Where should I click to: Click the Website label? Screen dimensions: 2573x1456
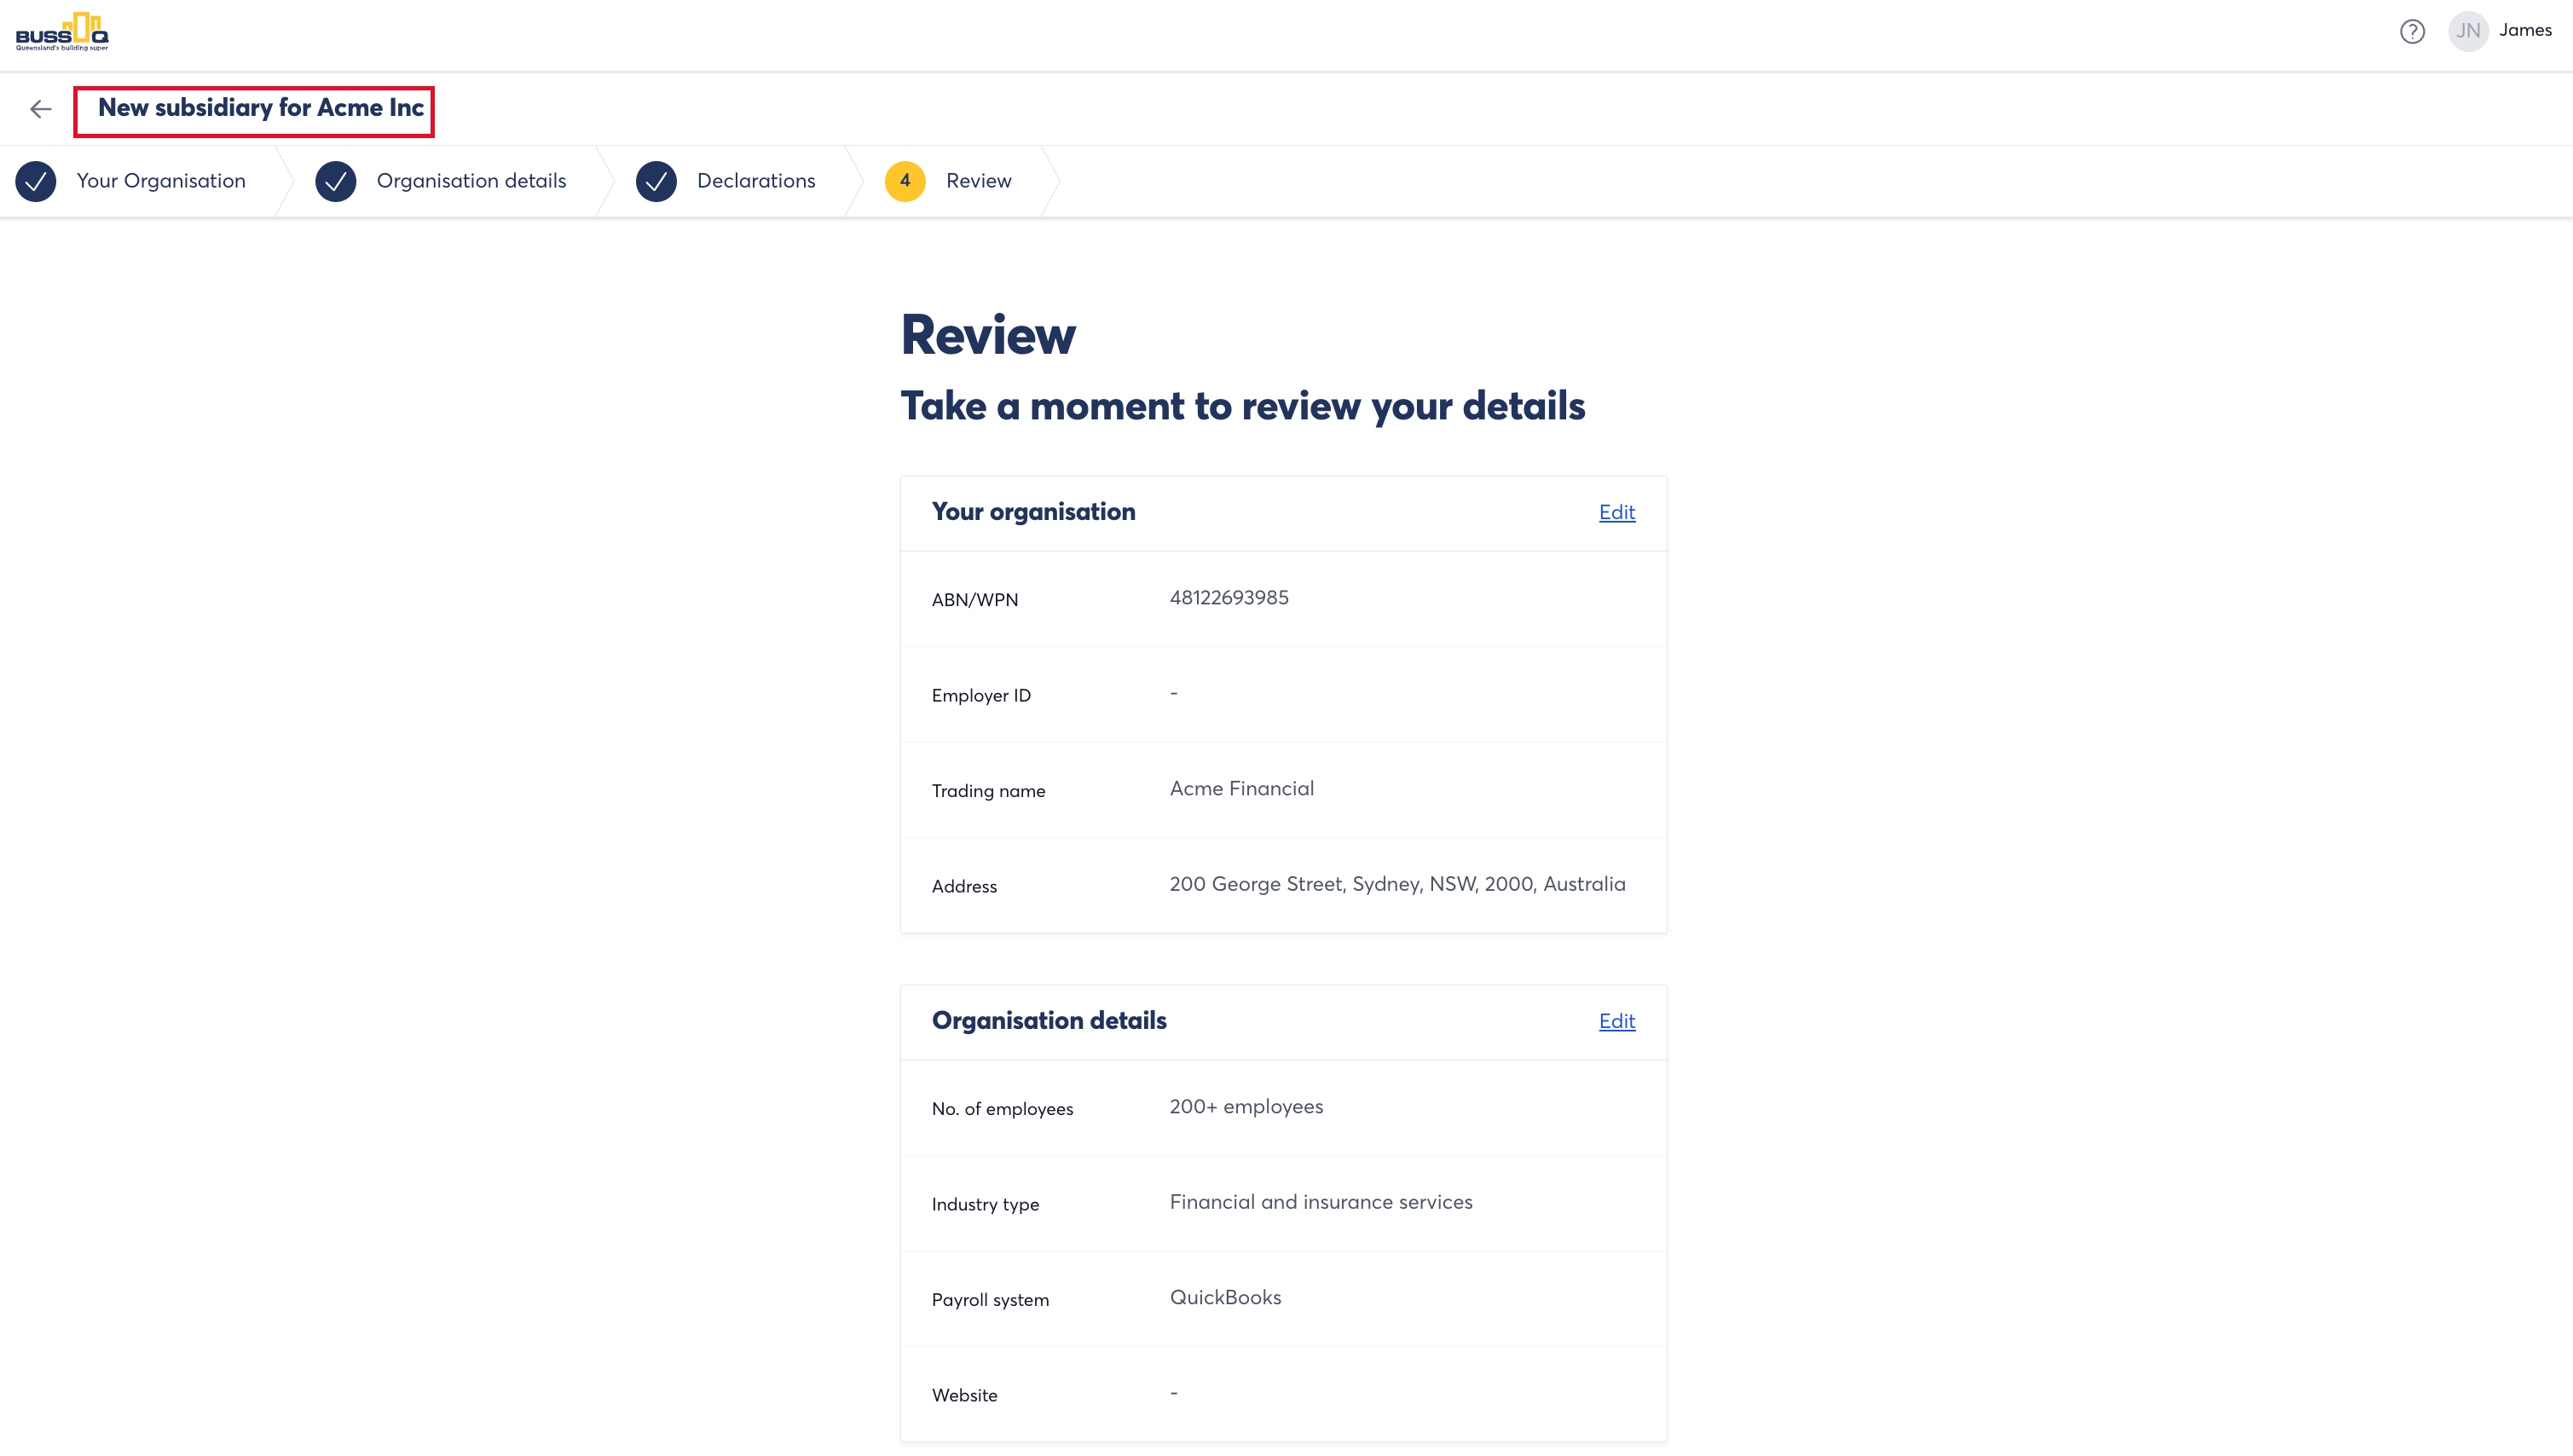pos(964,1396)
